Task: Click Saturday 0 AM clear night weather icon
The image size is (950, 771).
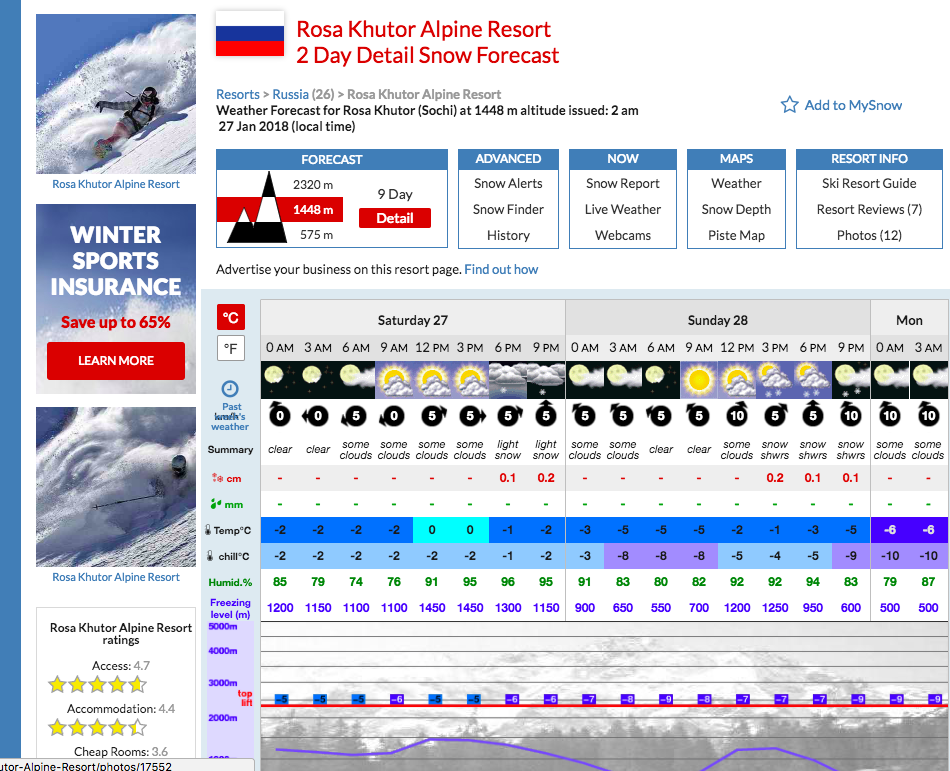Action: [280, 380]
